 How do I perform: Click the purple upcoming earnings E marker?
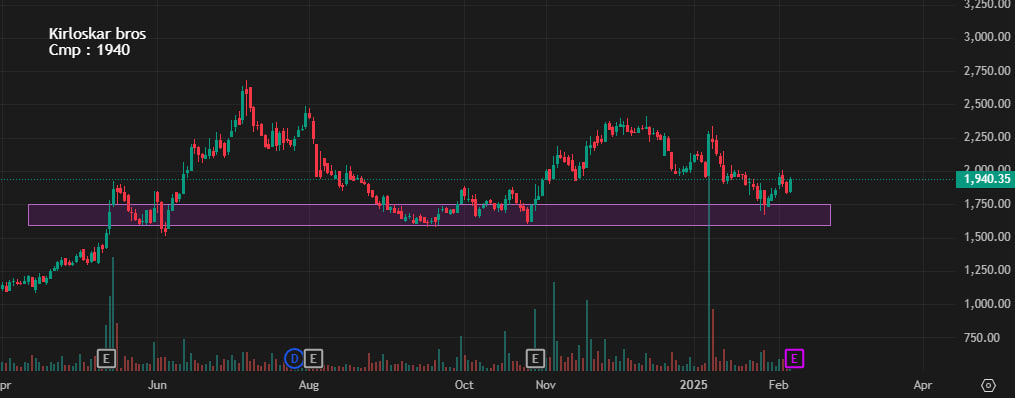794,358
